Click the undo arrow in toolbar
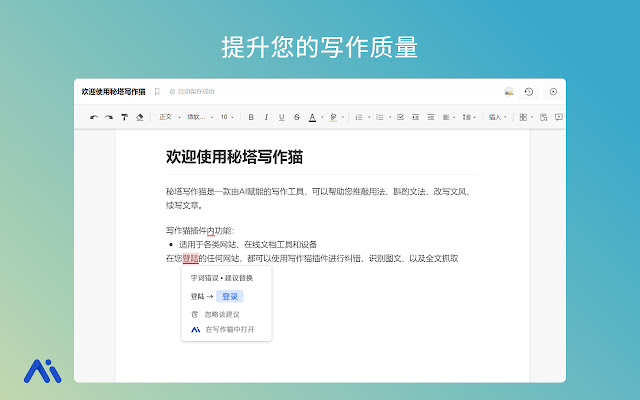The height and width of the screenshot is (400, 640). 94,118
